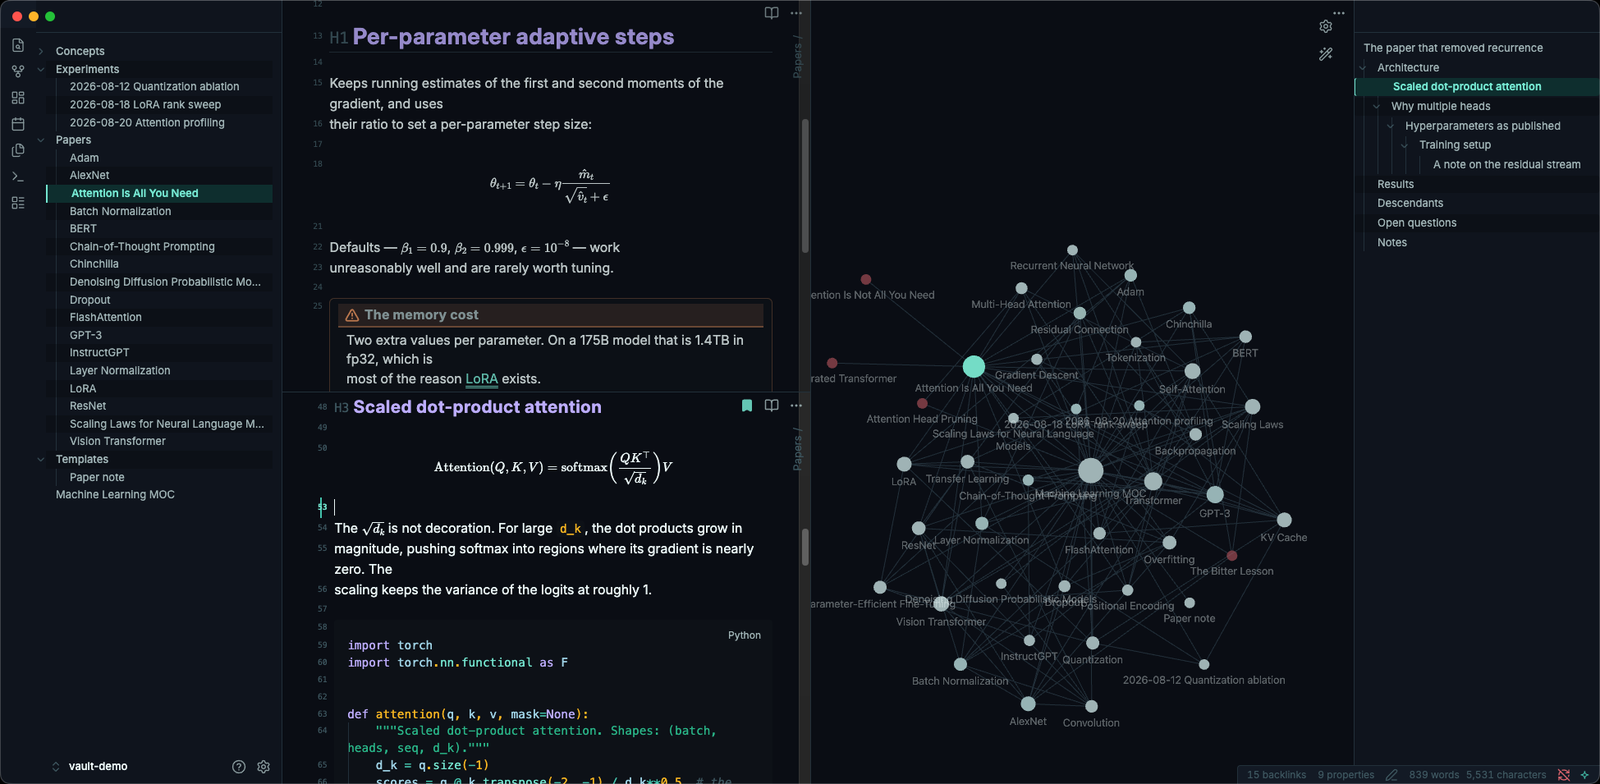Click The Bitter Lesson graph node
Viewport: 1600px width, 784px height.
coord(1232,555)
